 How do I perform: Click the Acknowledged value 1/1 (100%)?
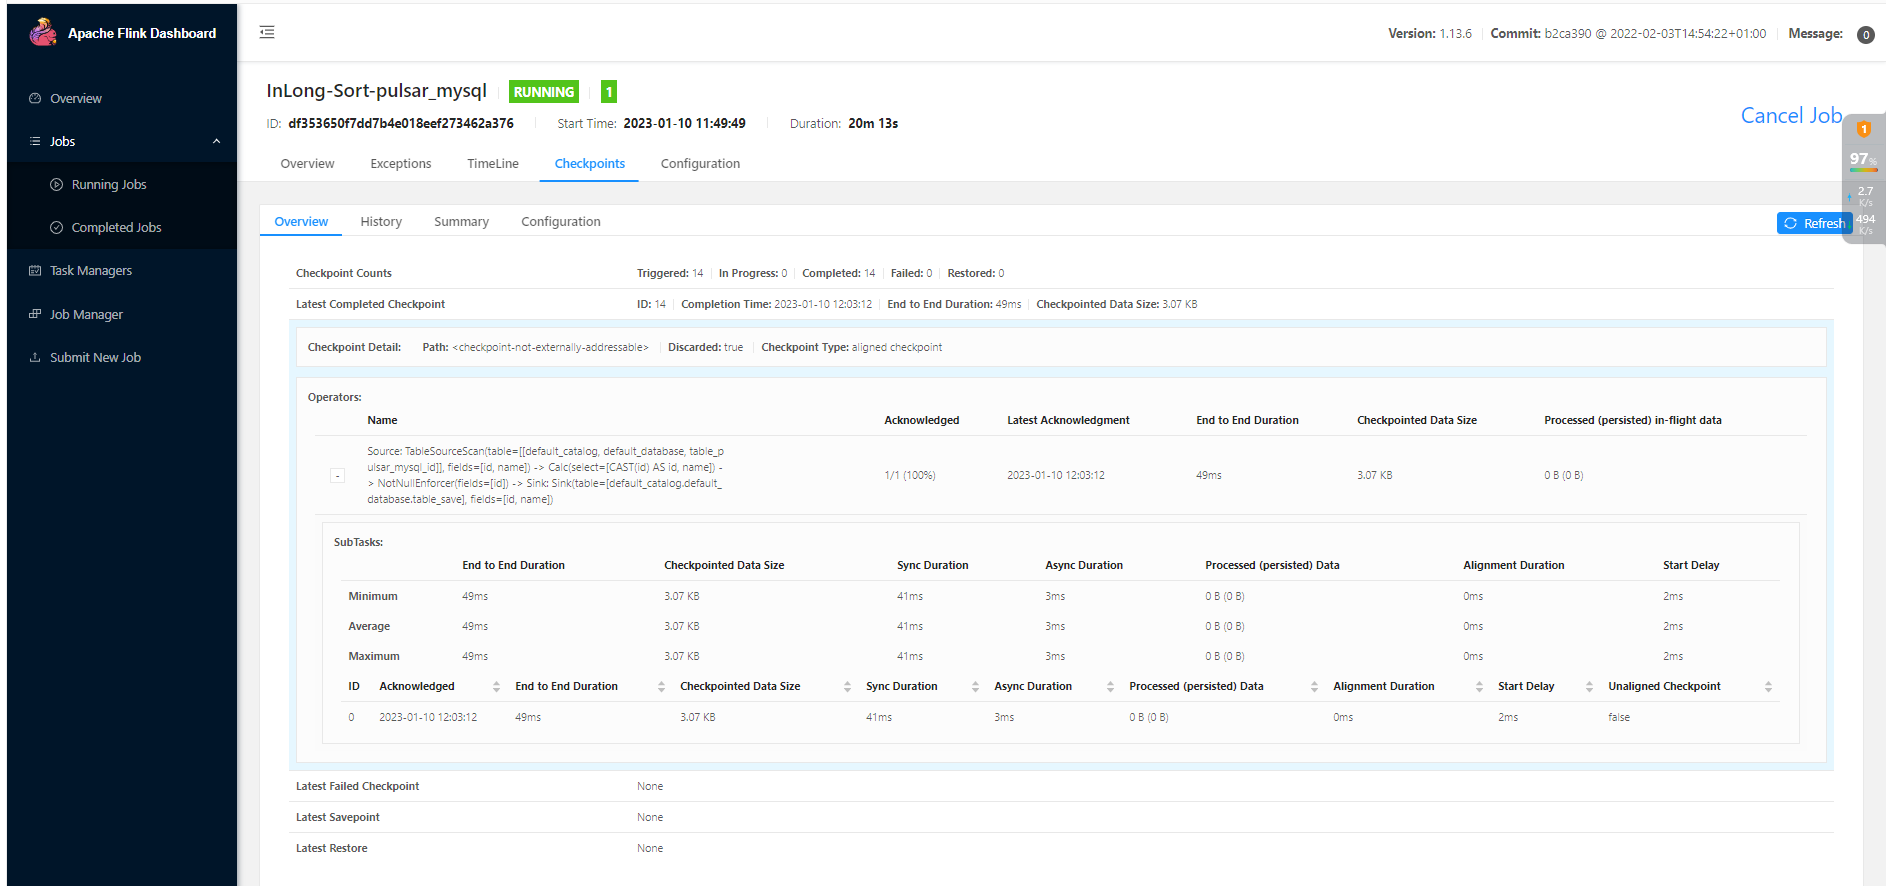point(910,475)
